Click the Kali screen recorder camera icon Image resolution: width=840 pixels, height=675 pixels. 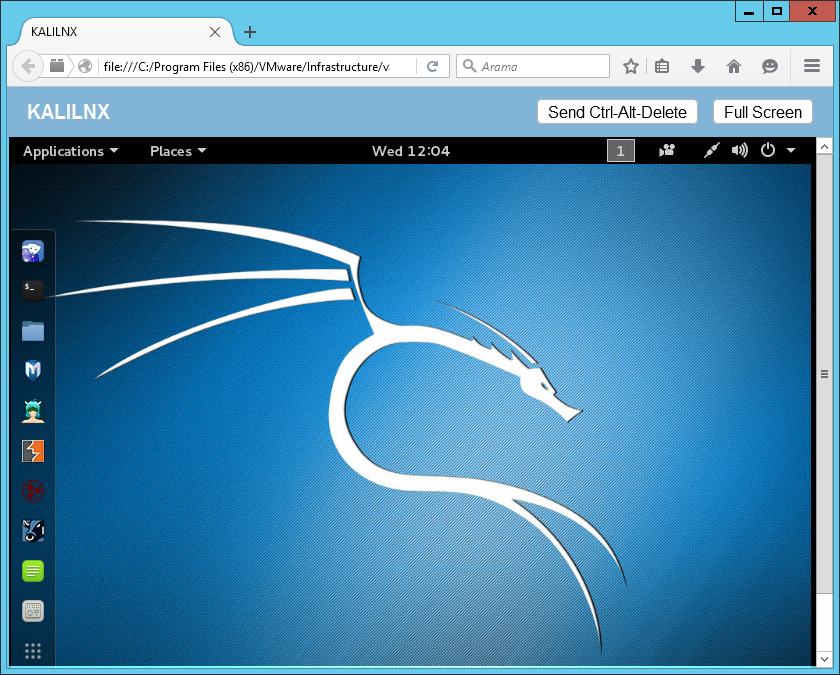coord(667,151)
